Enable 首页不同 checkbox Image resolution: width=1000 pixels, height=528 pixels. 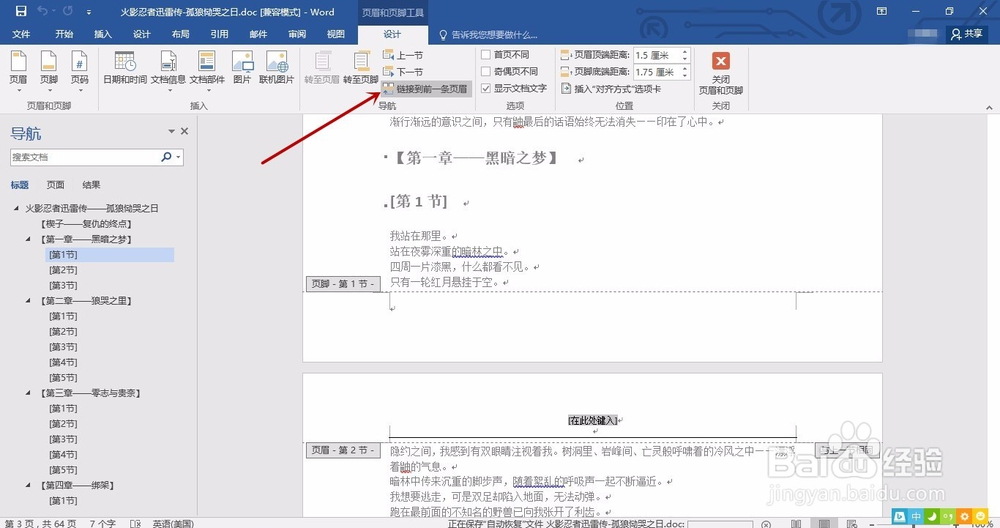(486, 55)
